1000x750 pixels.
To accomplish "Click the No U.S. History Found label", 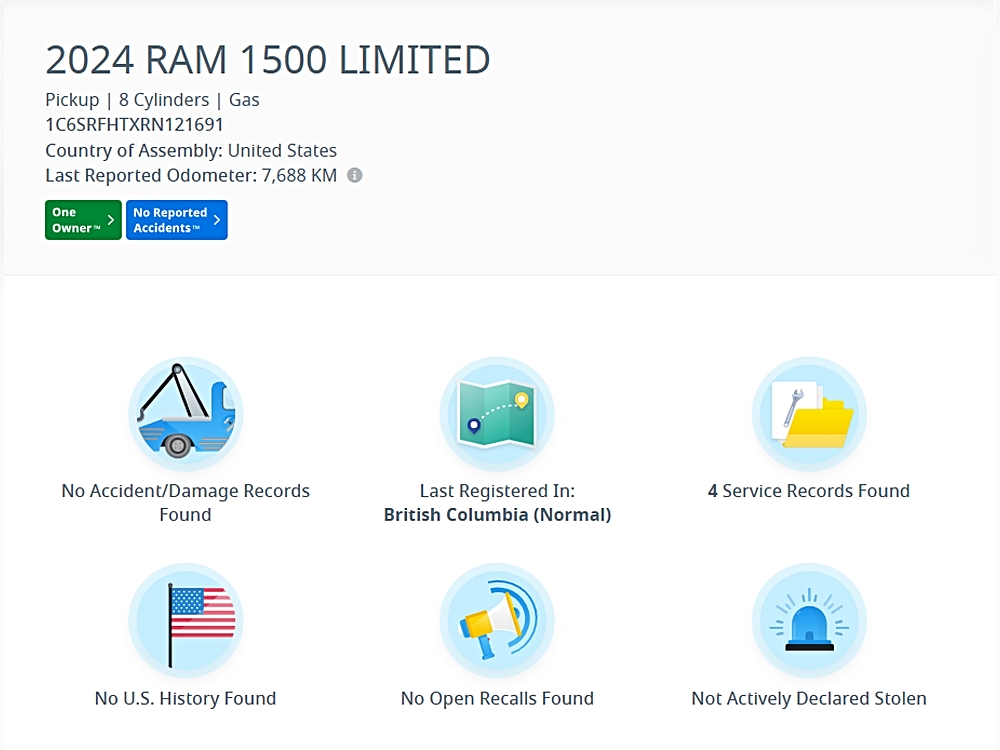I will 185,698.
